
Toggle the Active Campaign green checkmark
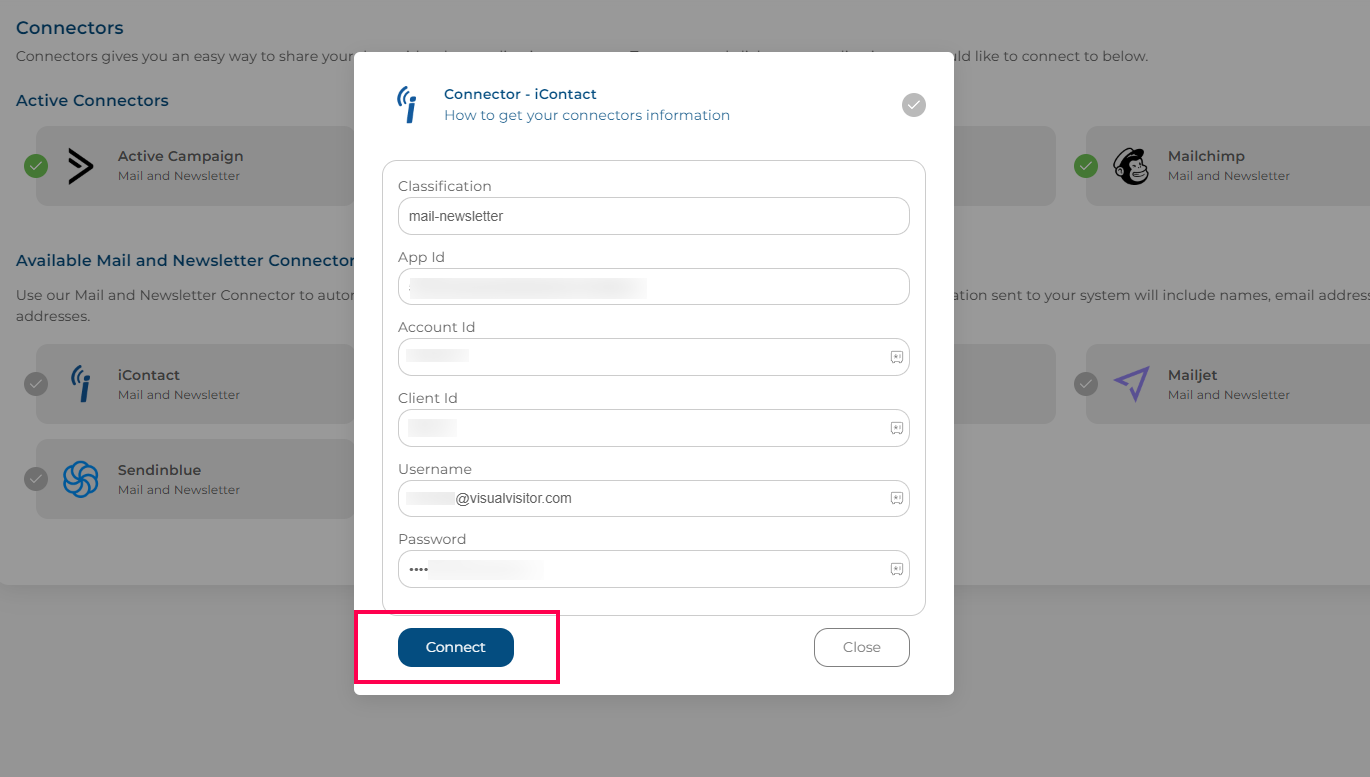pos(36,166)
